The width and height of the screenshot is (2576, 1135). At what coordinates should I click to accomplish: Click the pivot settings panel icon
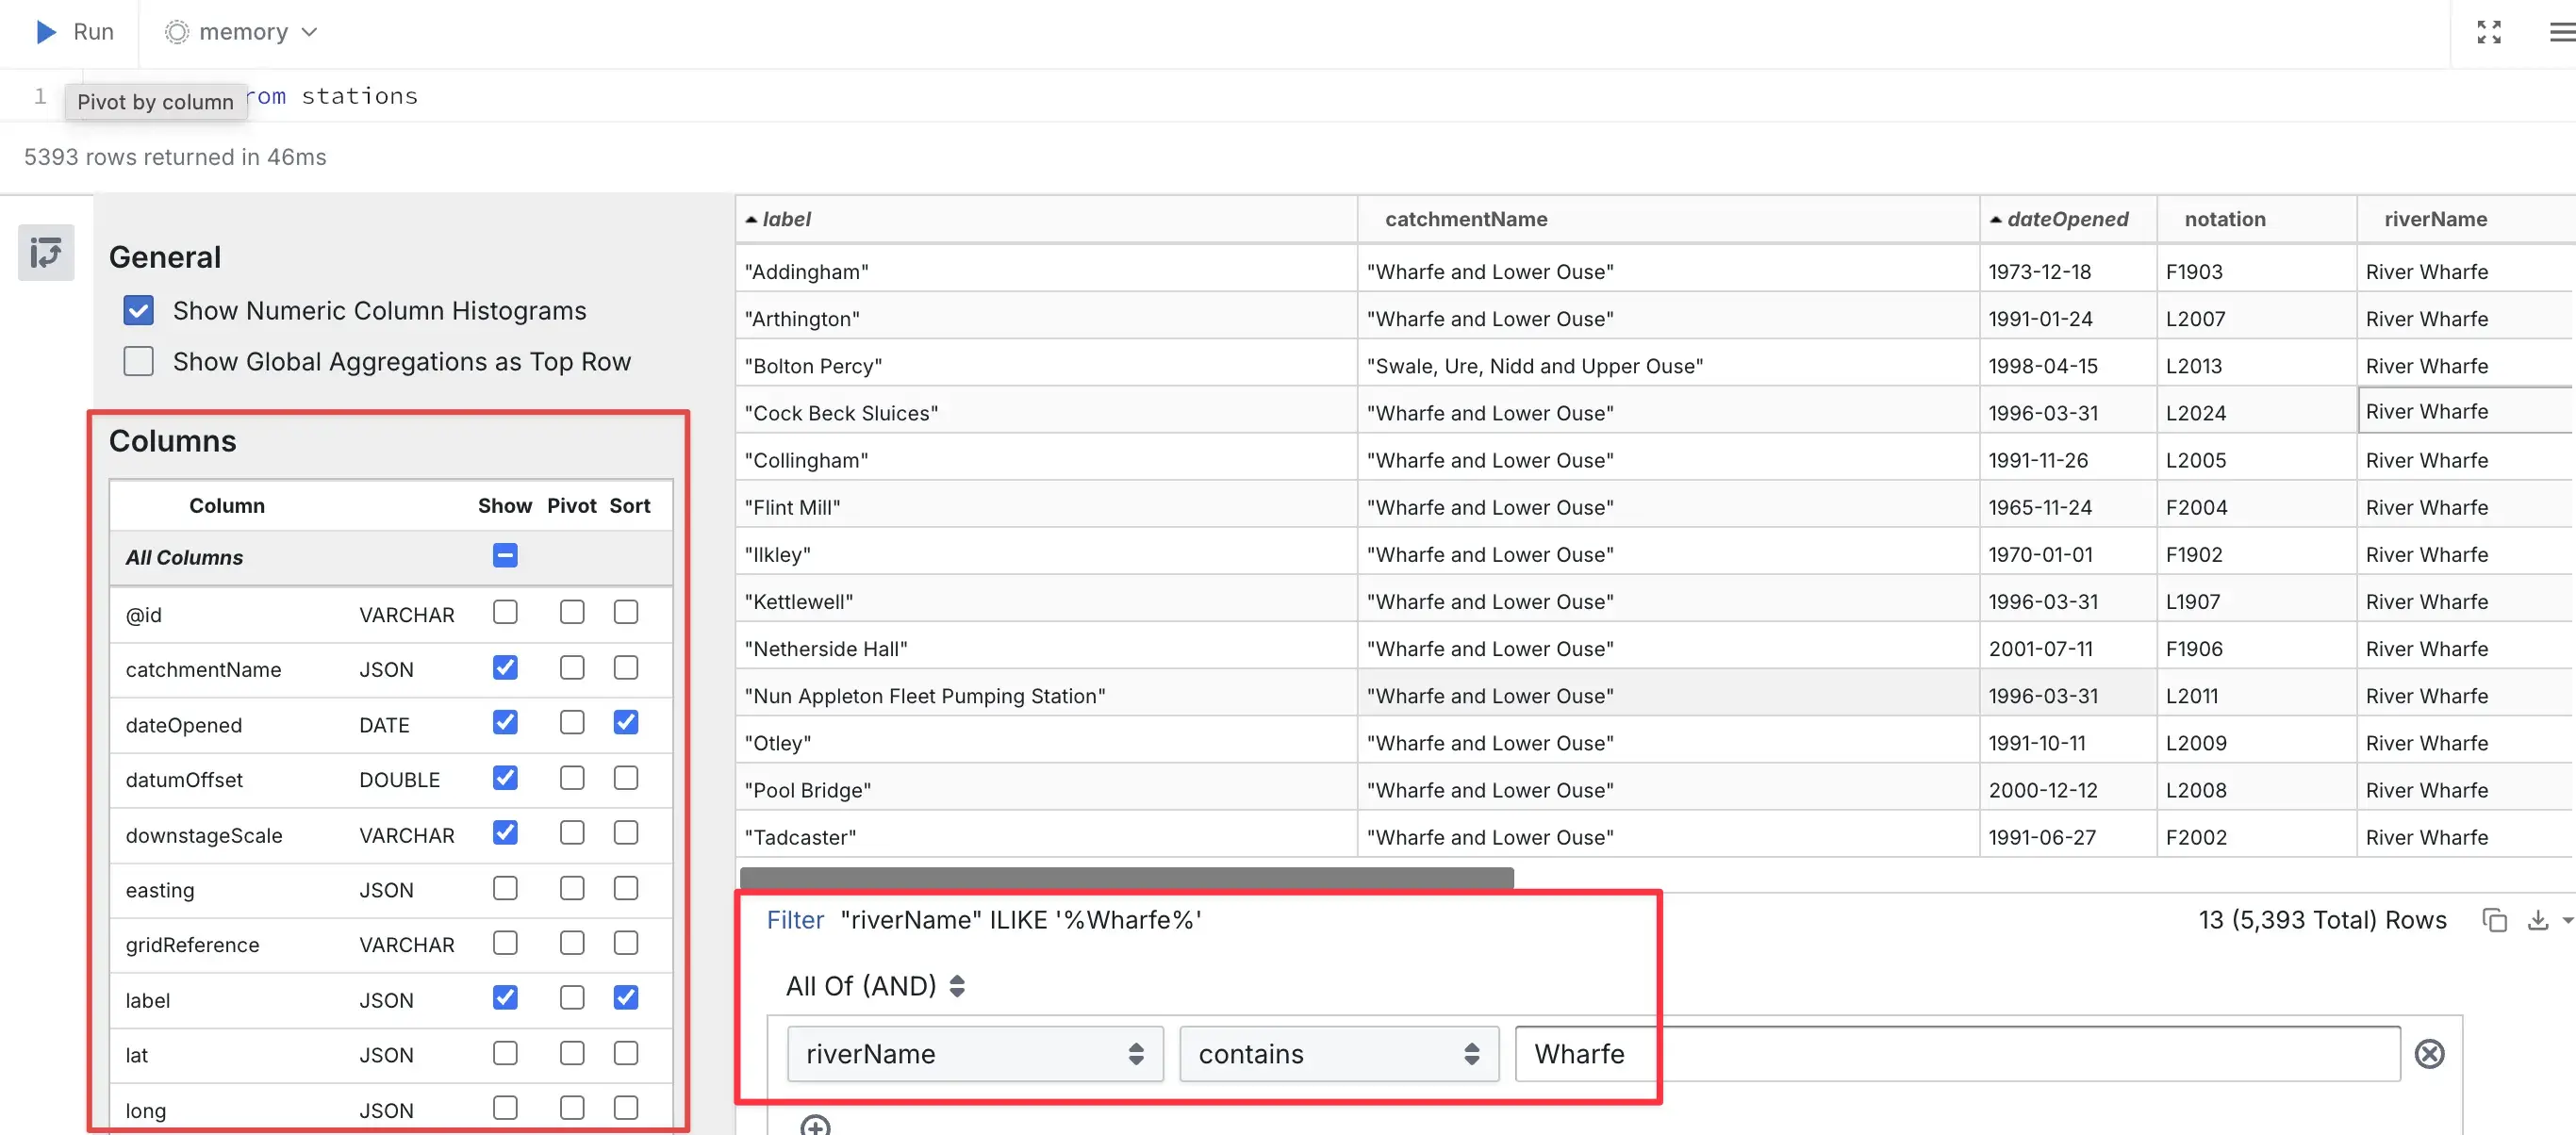46,252
